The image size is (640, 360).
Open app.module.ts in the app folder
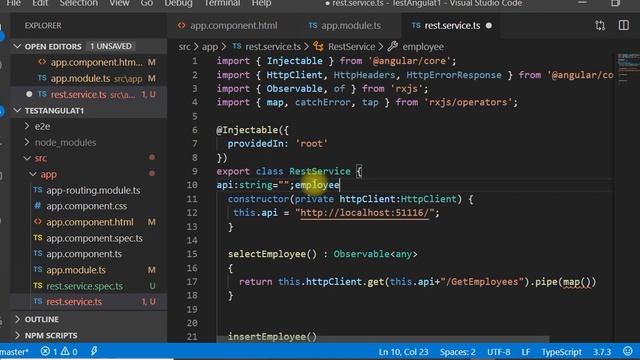point(76,270)
